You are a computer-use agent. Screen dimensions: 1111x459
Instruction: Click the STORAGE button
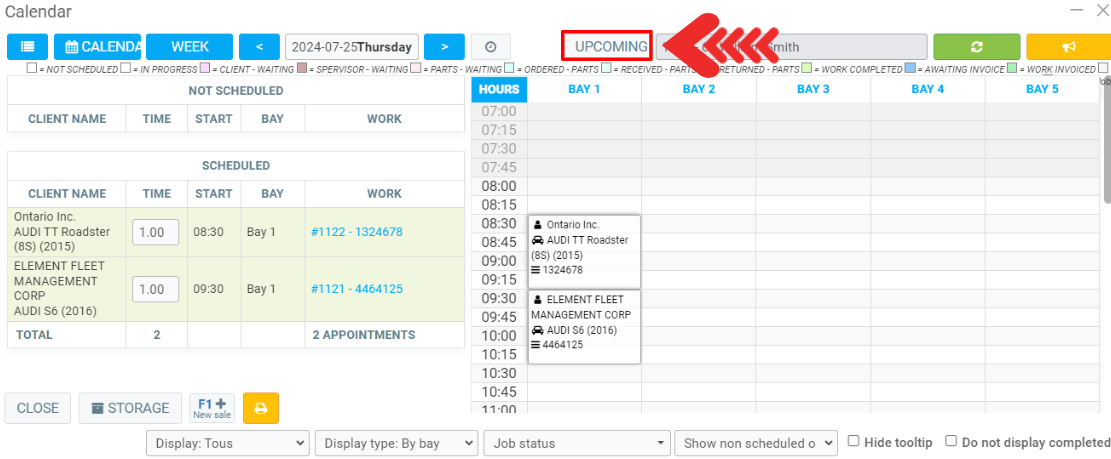tap(130, 408)
